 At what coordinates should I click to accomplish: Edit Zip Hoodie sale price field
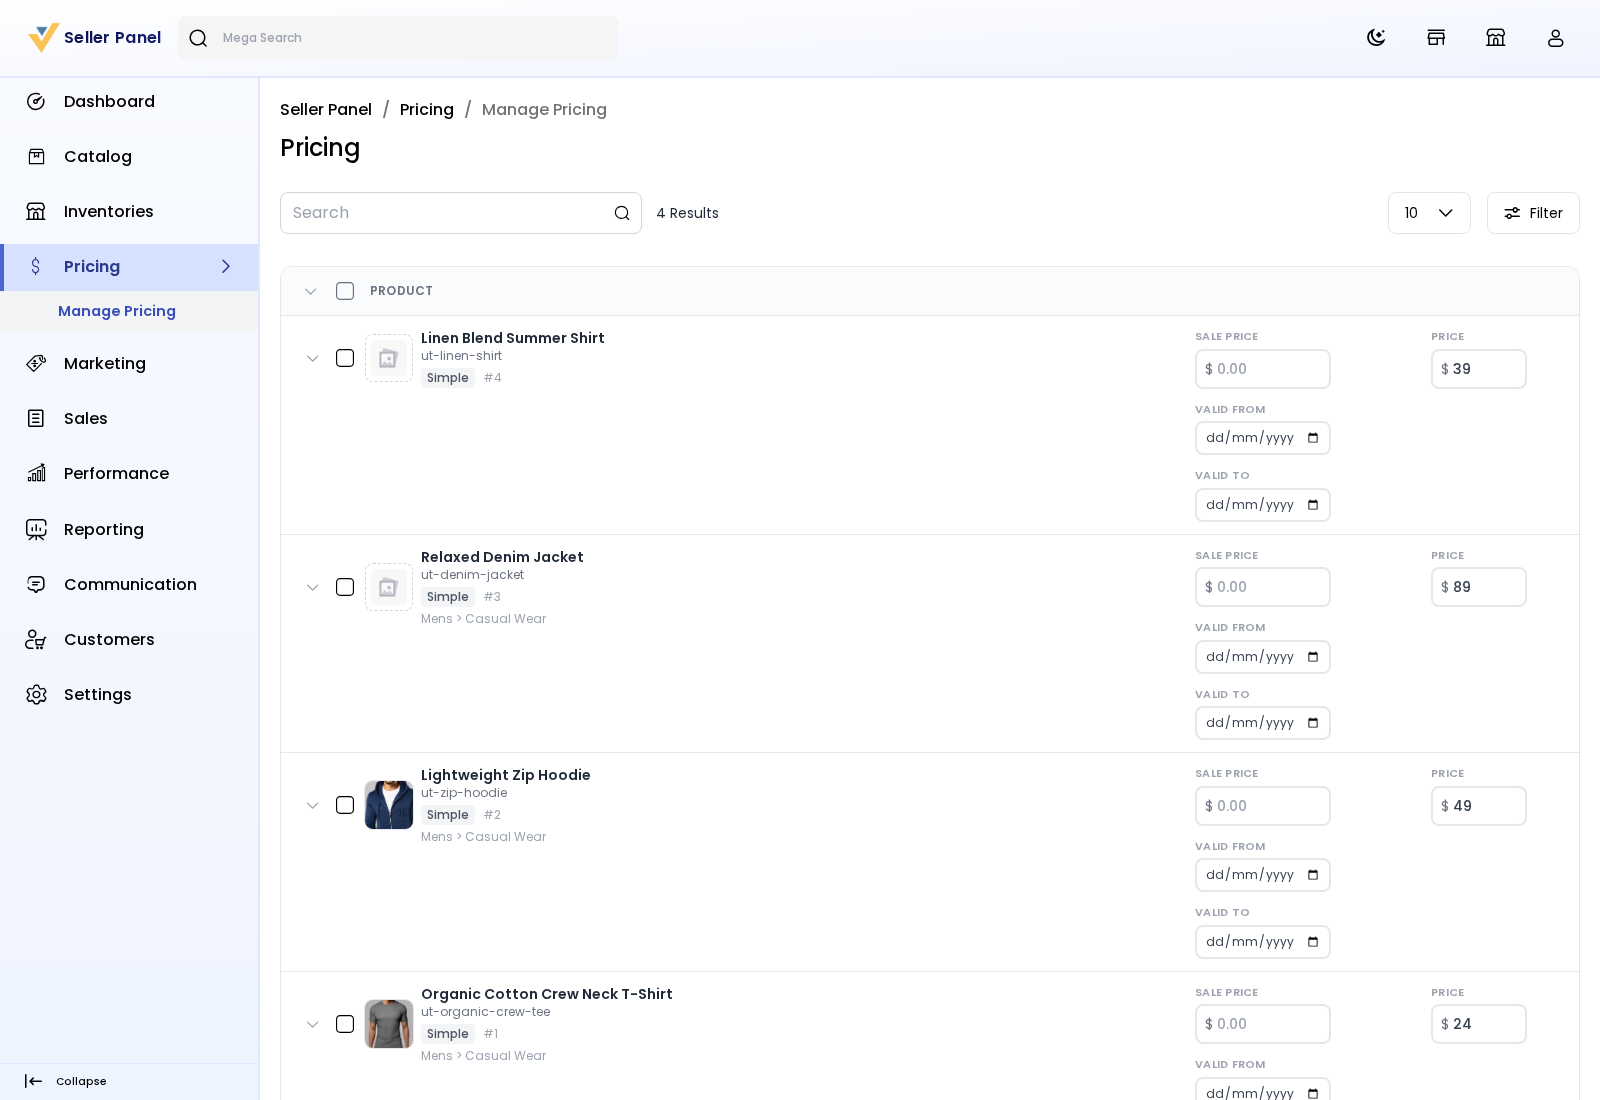tap(1263, 806)
